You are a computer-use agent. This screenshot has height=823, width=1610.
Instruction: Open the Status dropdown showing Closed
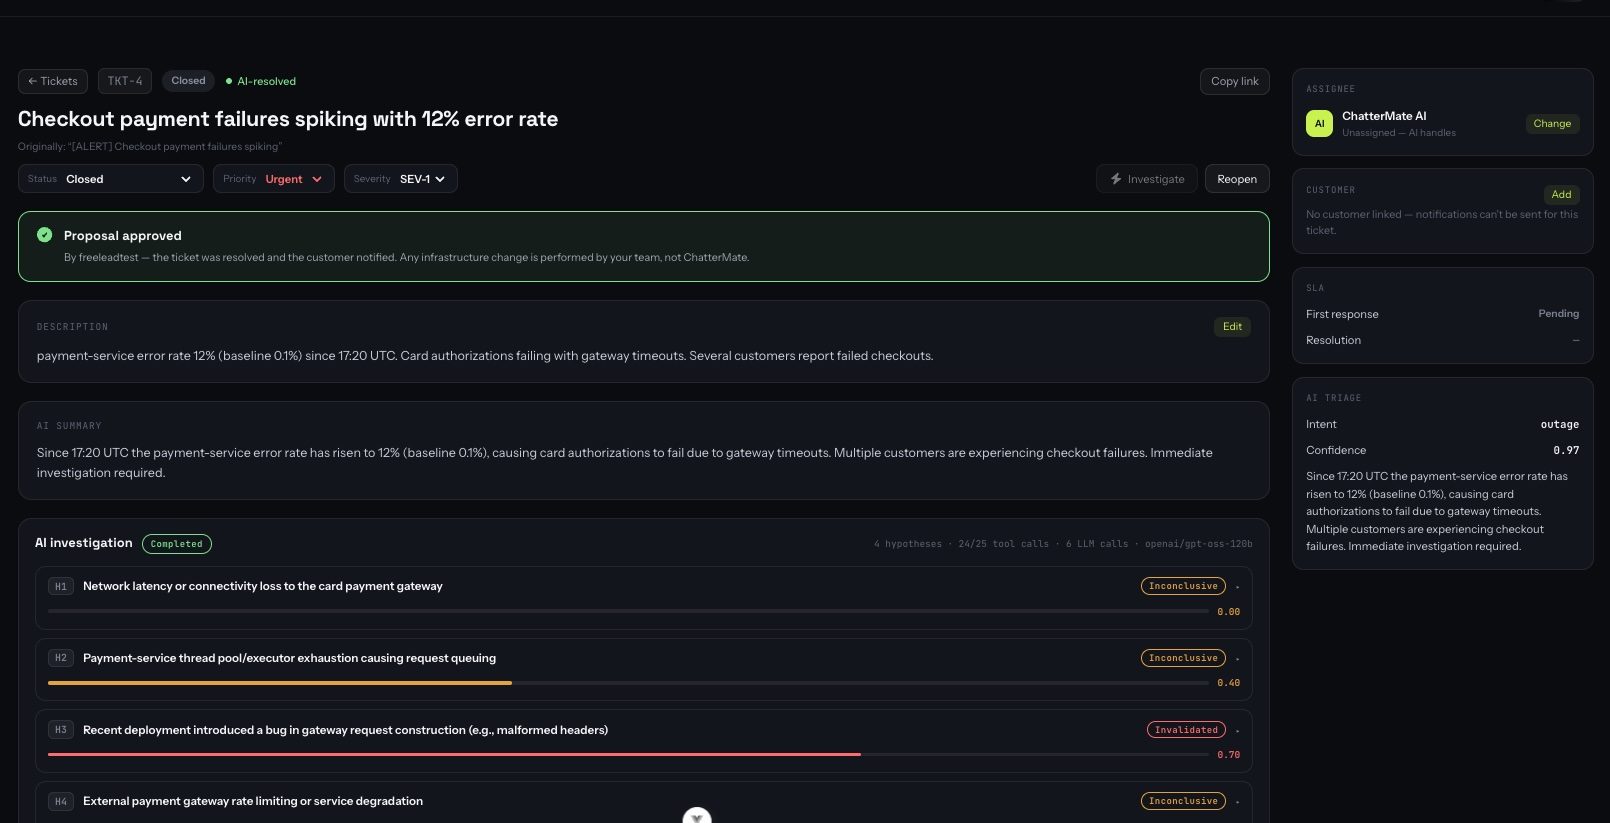pos(111,179)
